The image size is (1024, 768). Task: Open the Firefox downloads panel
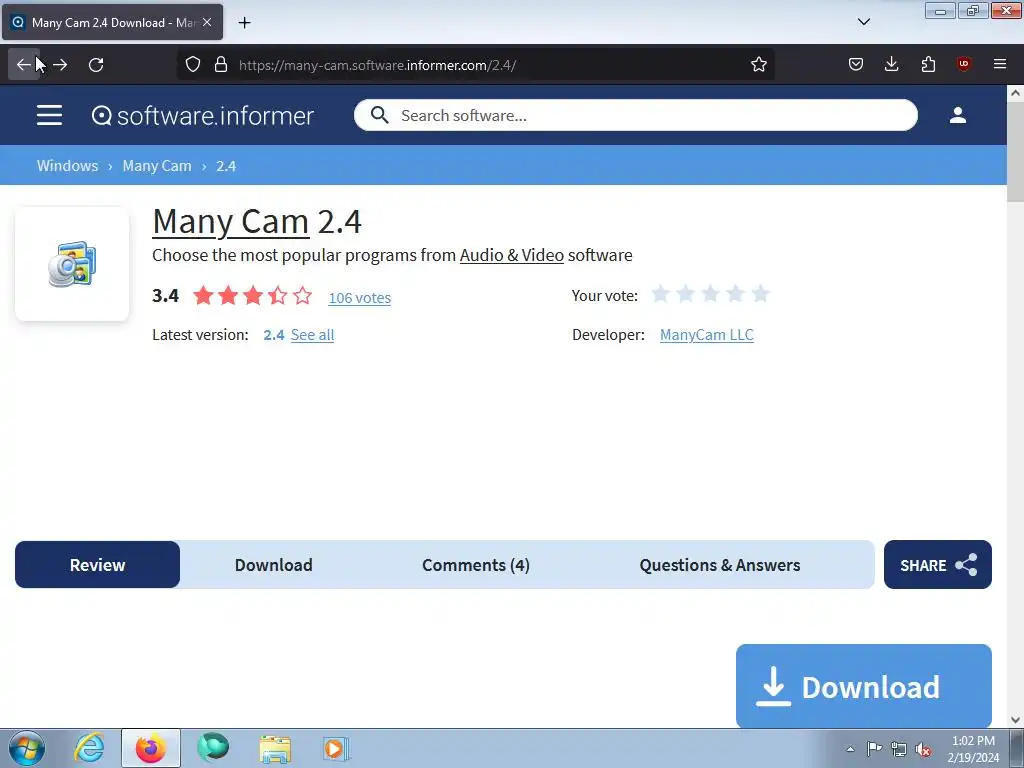[x=891, y=64]
